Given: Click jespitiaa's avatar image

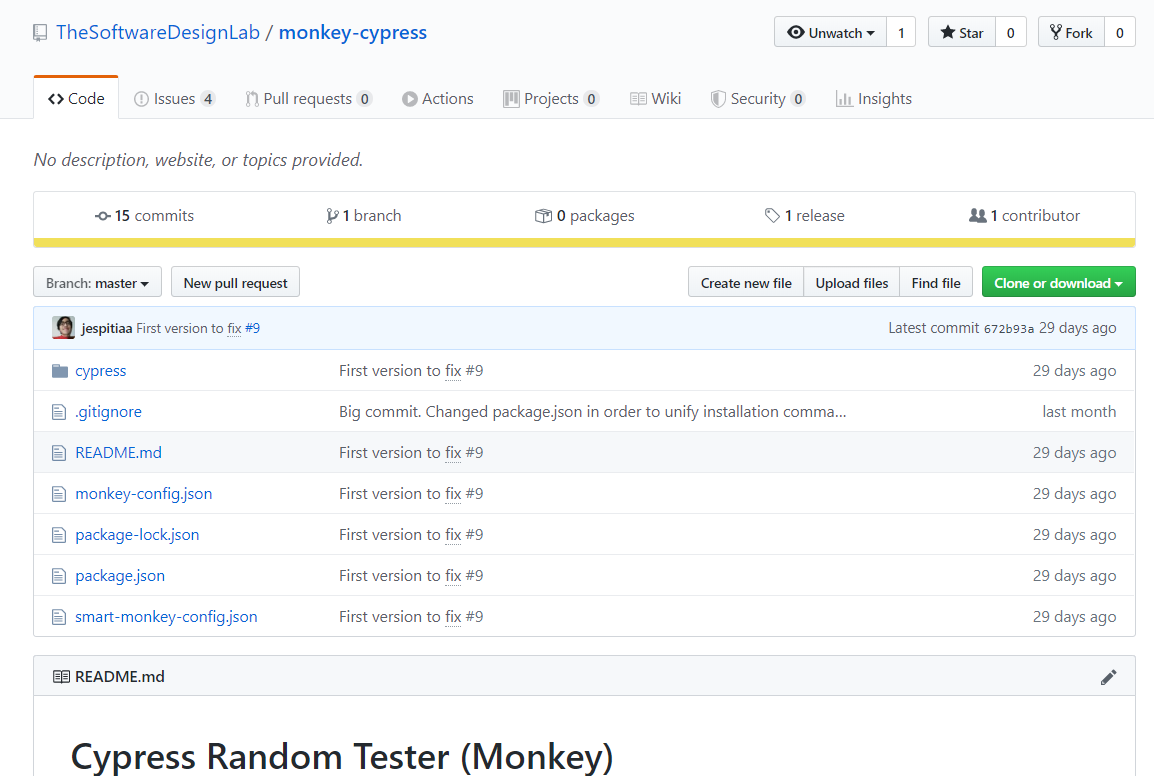Looking at the screenshot, I should coord(63,328).
